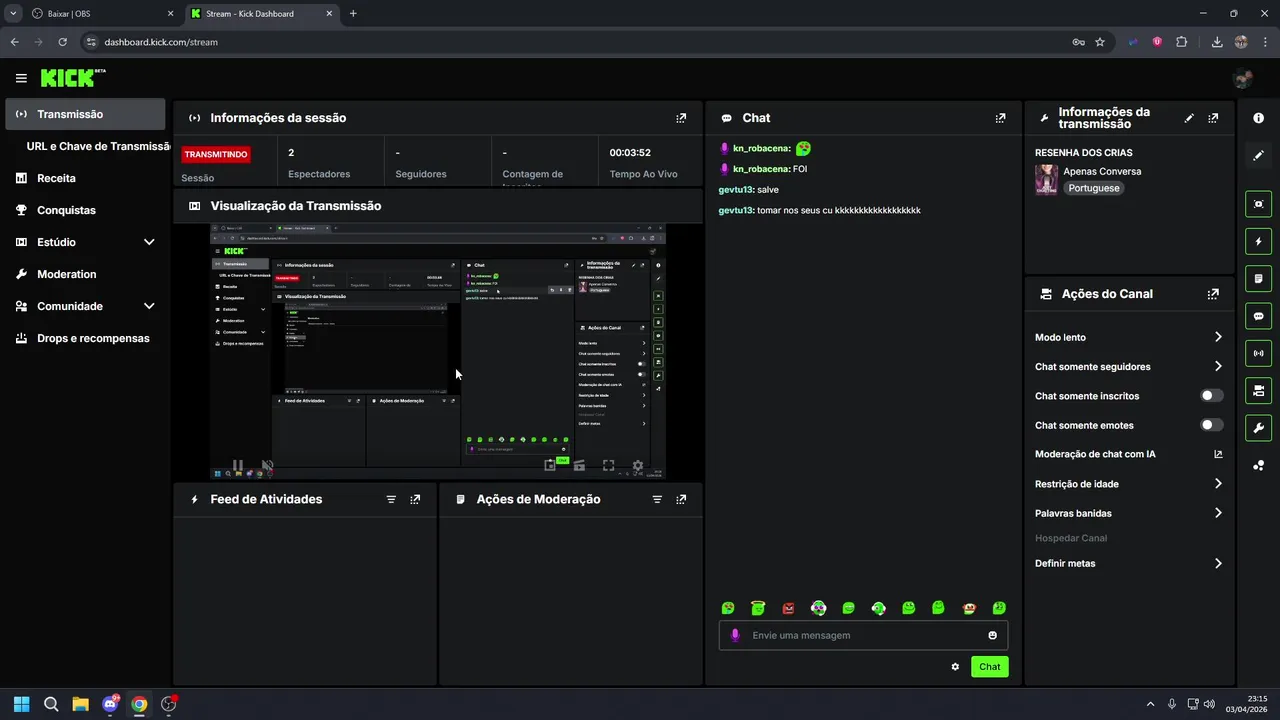Toggle Chat somente emotes switch

coord(1211,425)
